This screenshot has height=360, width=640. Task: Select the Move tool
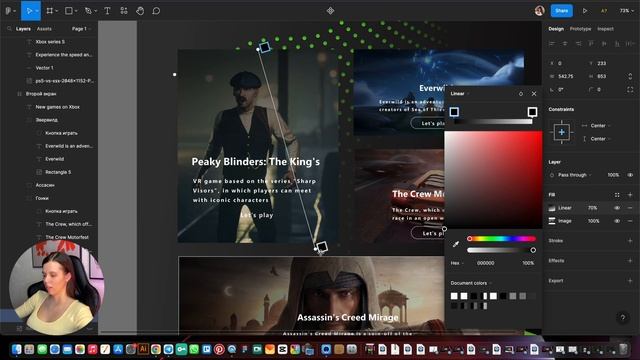click(x=29, y=11)
